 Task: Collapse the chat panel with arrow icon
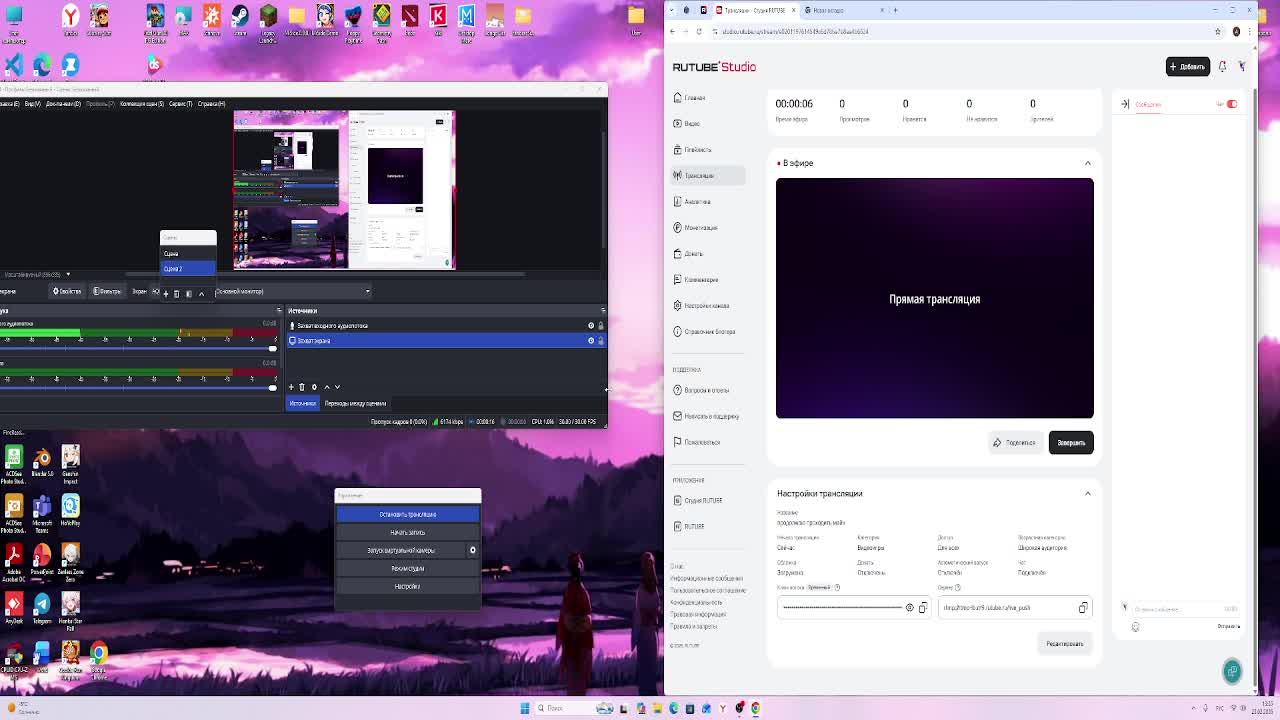coord(1125,104)
